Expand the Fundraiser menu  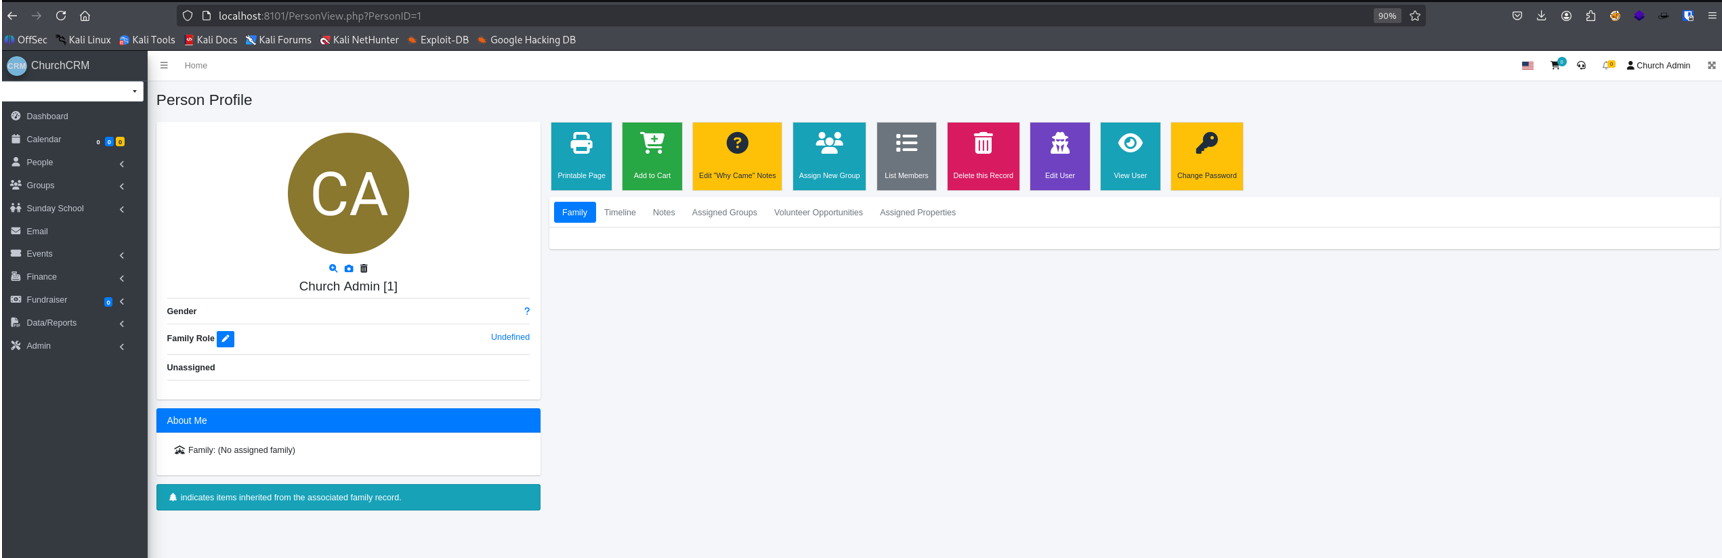(x=74, y=300)
